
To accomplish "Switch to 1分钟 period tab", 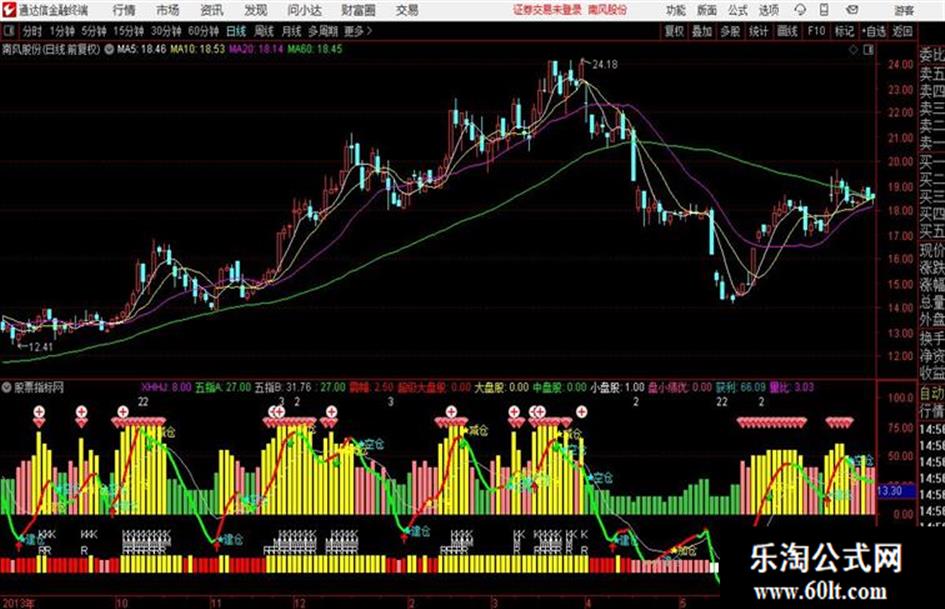I will click(x=62, y=31).
